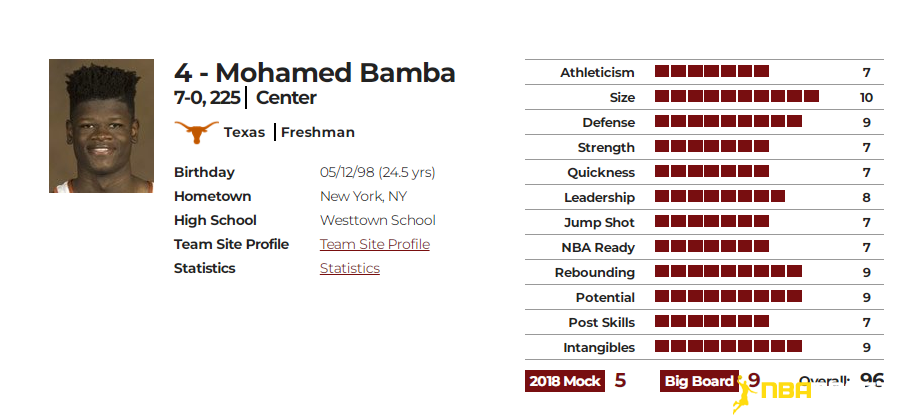Open the Team Site Profile link
900x415 pixels.
375,245
